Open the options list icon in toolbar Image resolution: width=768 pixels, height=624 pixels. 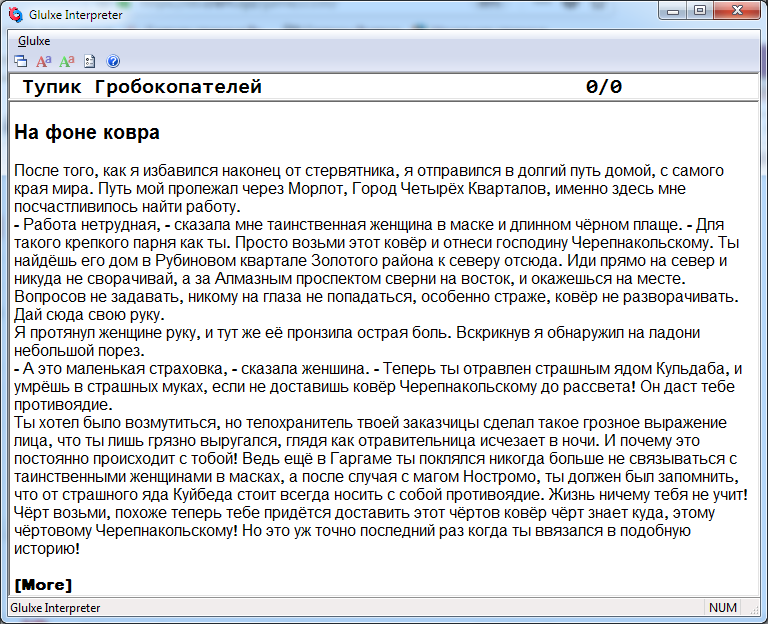(x=90, y=61)
